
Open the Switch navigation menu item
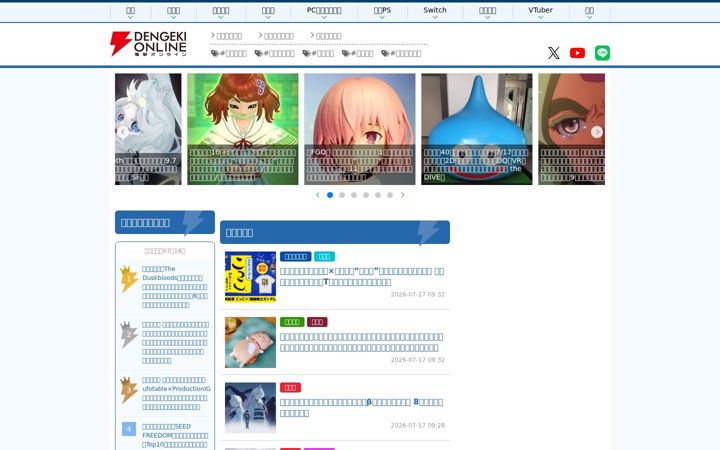(435, 10)
